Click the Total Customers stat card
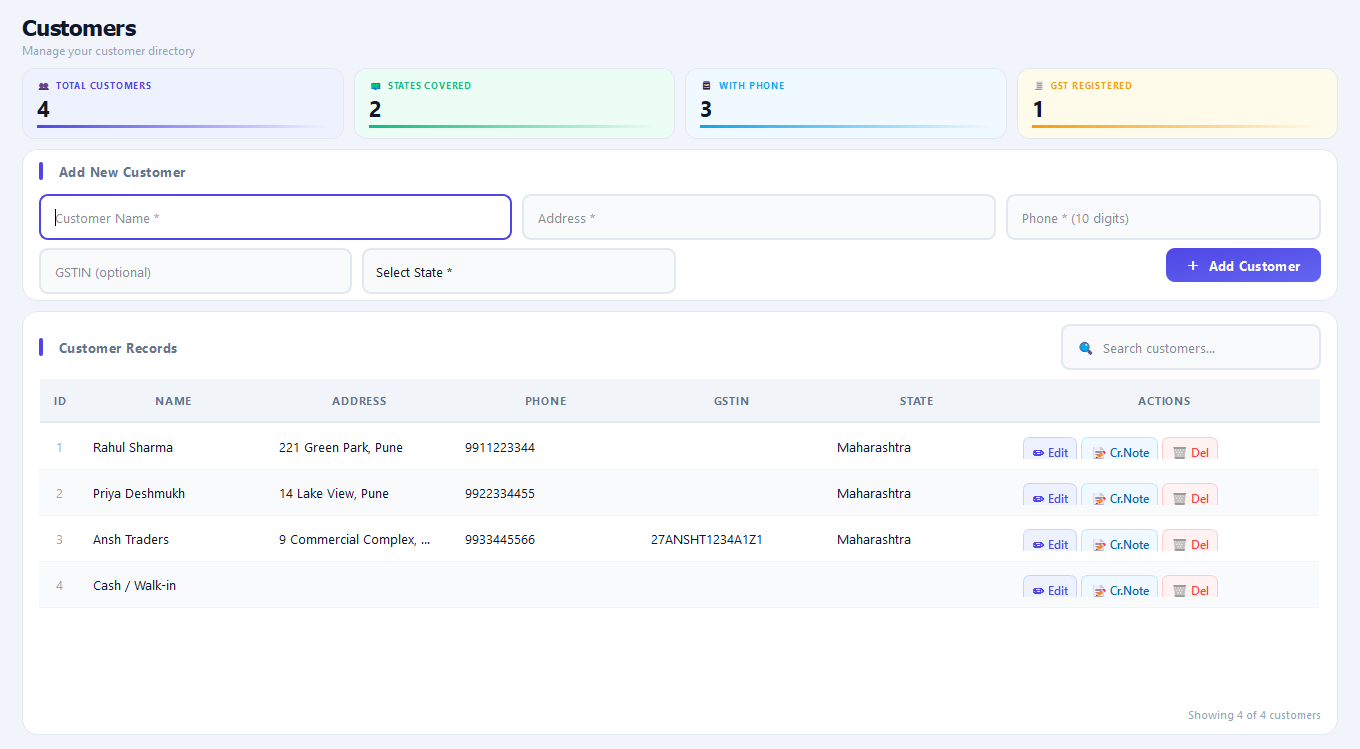The height and width of the screenshot is (749, 1360). 183,103
